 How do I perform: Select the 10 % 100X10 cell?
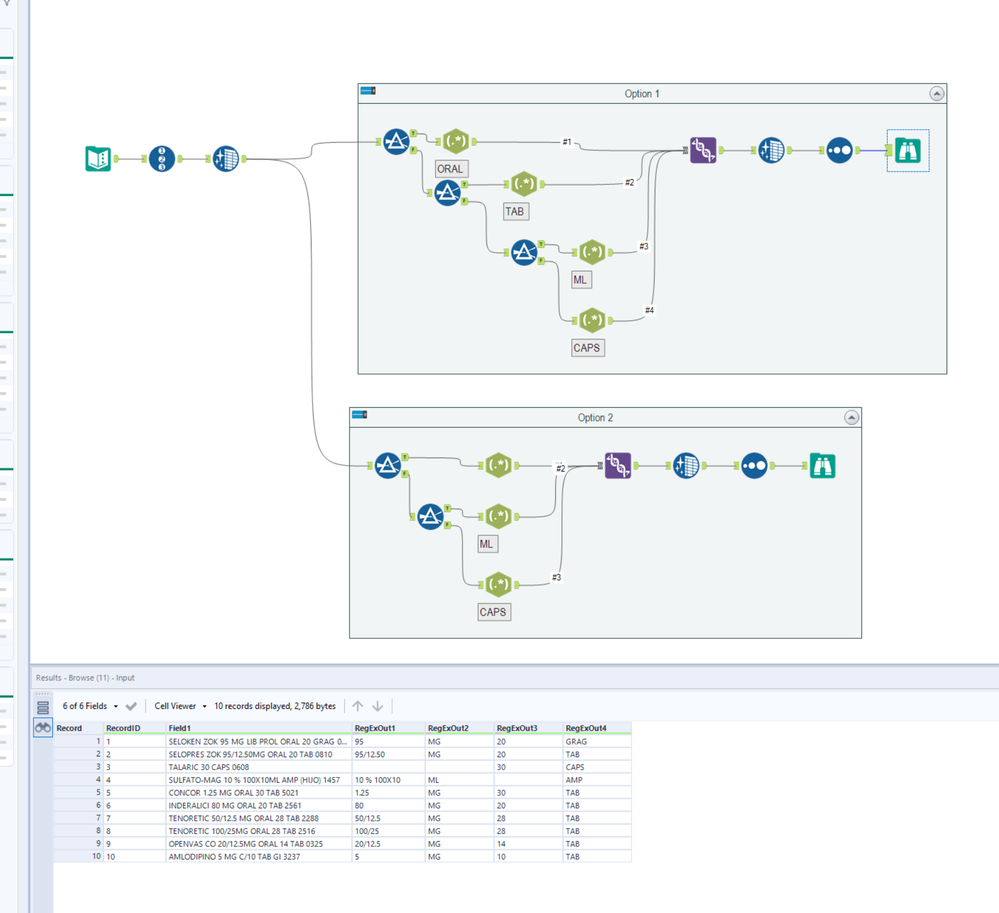tap(389, 780)
